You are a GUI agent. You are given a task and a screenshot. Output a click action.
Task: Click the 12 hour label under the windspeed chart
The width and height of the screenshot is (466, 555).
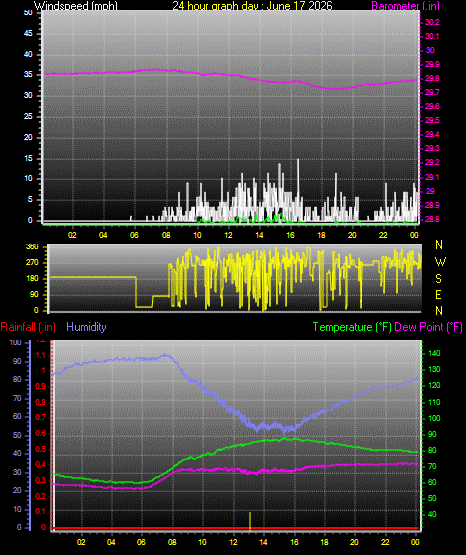[228, 235]
